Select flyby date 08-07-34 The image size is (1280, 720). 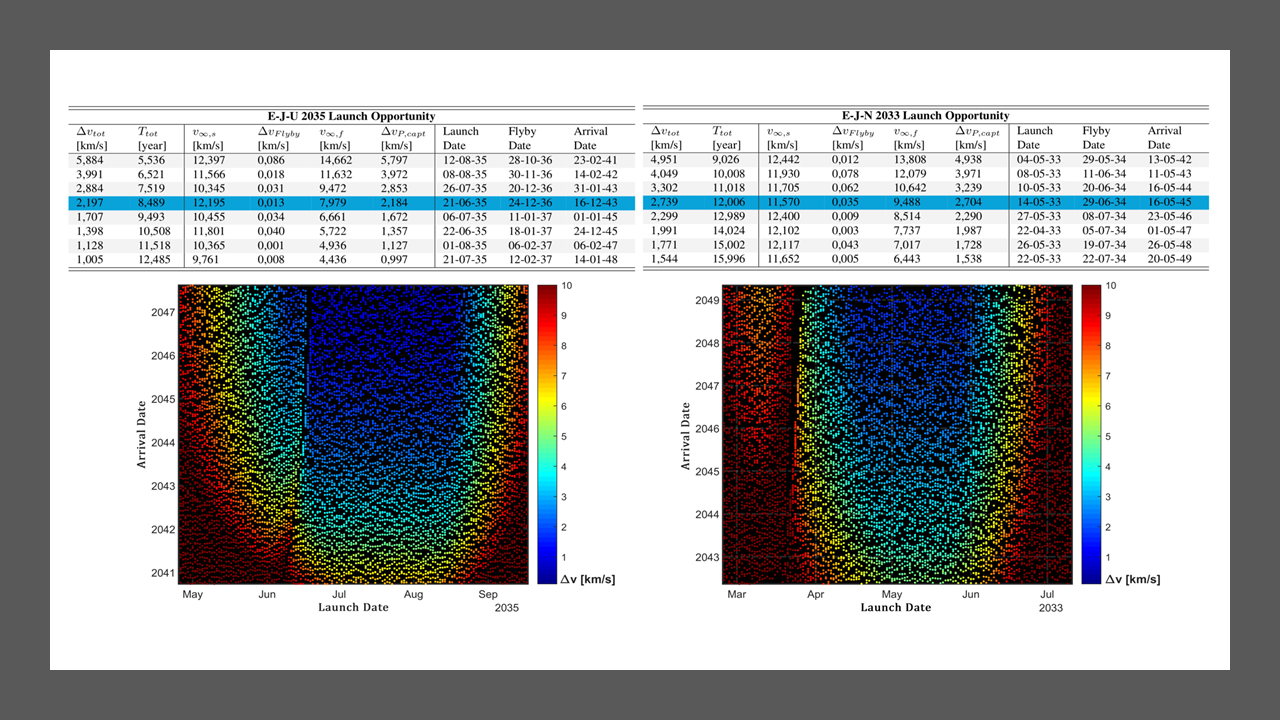pyautogui.click(x=1106, y=216)
